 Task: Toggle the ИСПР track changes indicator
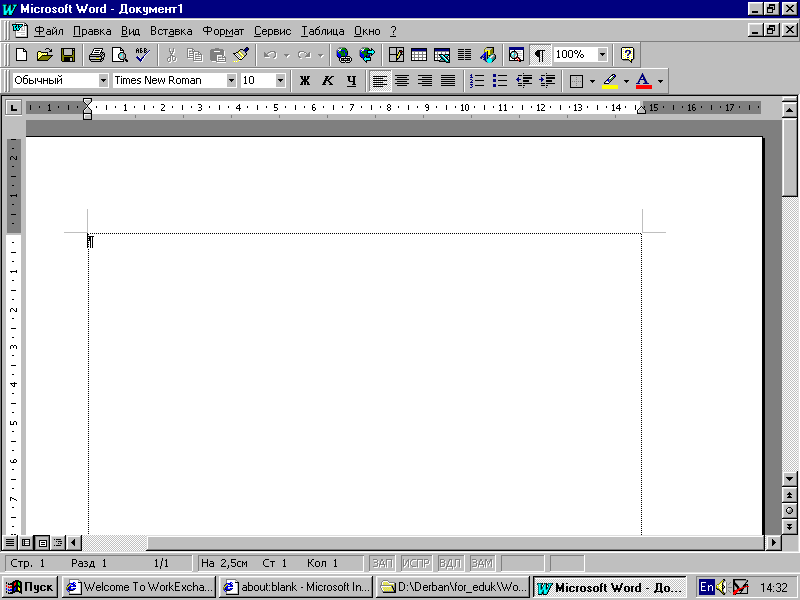pyautogui.click(x=416, y=563)
